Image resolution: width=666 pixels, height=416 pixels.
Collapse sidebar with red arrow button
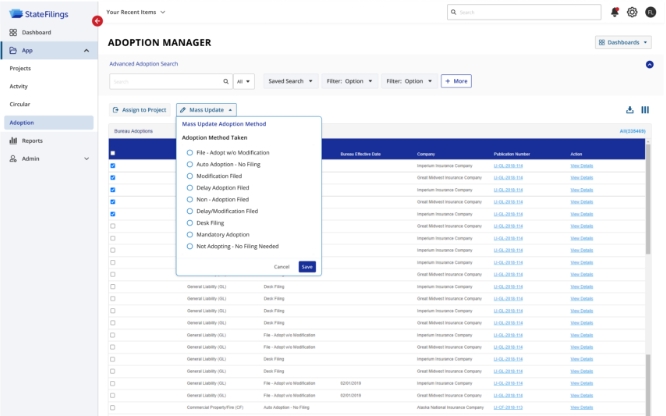pos(97,21)
